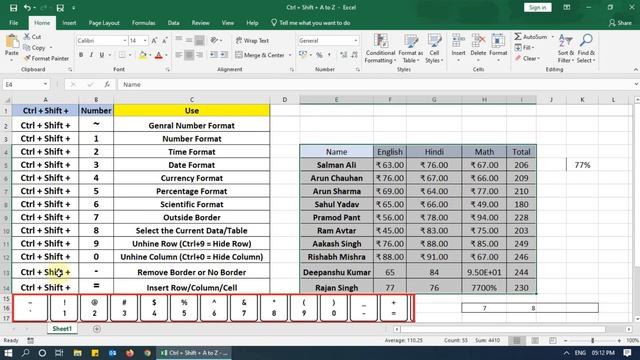Toggle Wrap Text
Screen dimensions: 640x360
252,40
